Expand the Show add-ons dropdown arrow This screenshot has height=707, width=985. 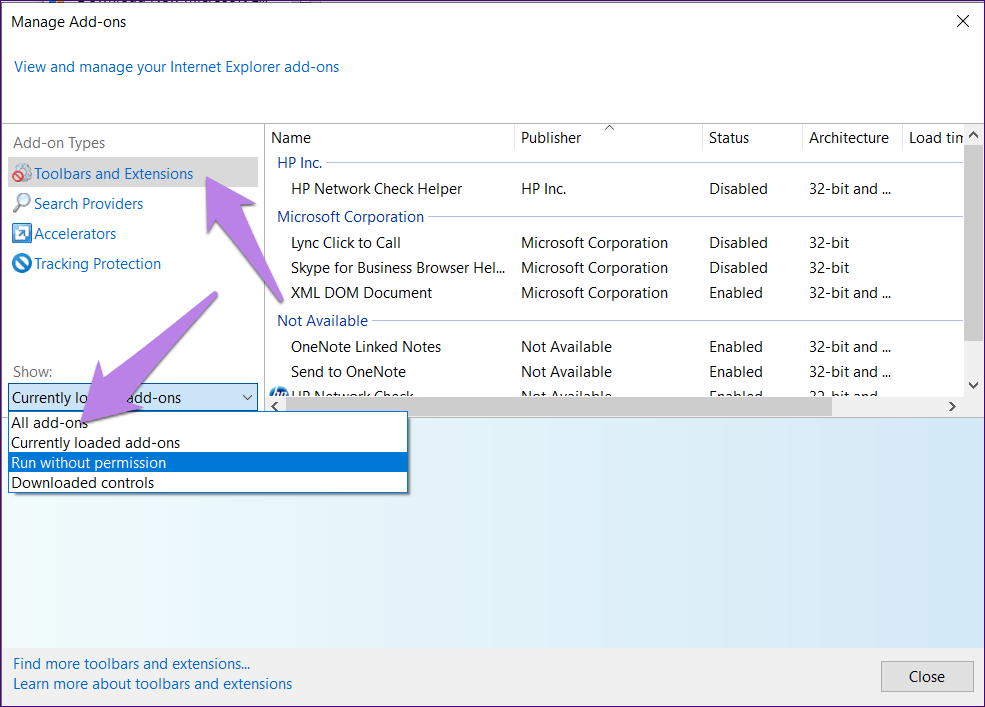(247, 398)
